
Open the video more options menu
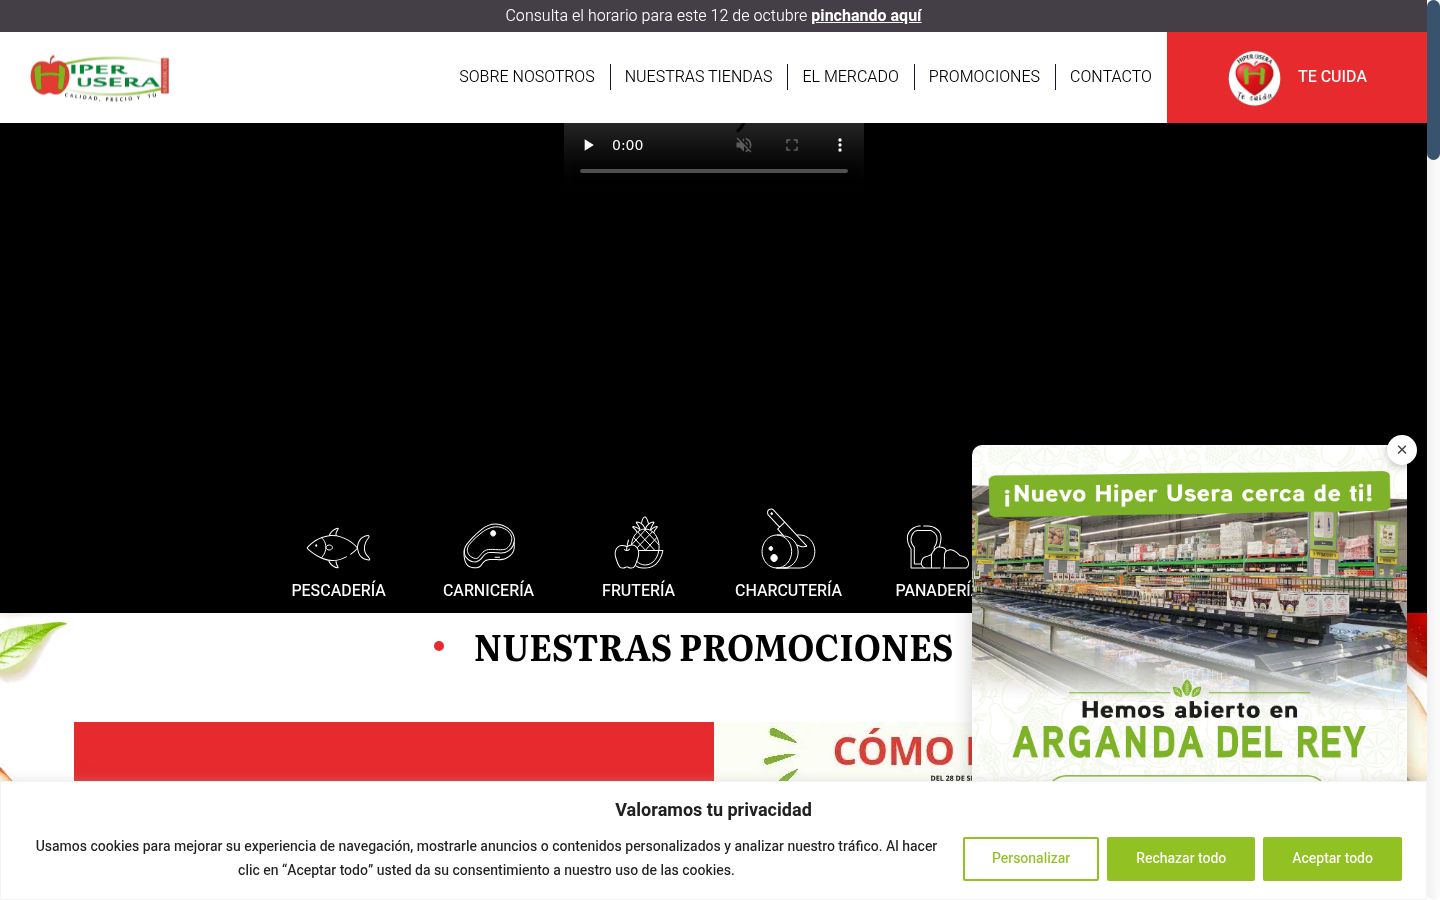coord(840,145)
